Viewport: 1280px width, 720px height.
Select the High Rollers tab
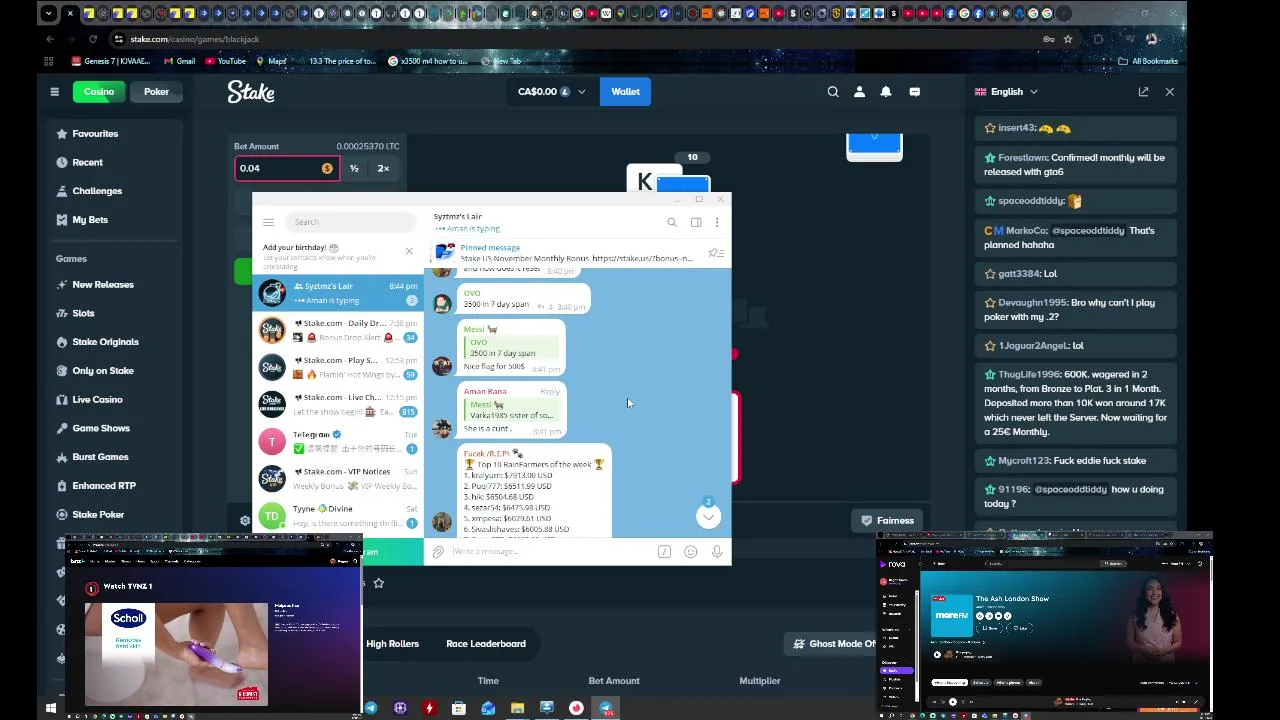tap(392, 644)
